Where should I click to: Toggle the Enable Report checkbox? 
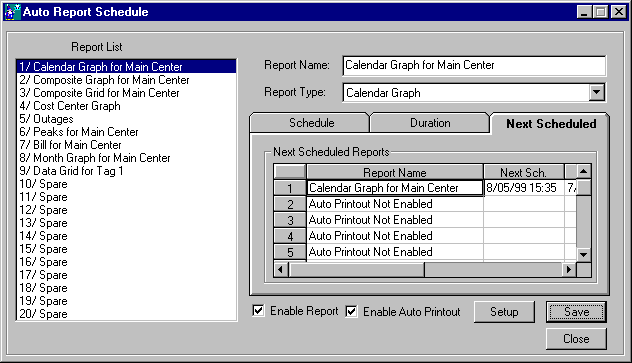coord(258,311)
